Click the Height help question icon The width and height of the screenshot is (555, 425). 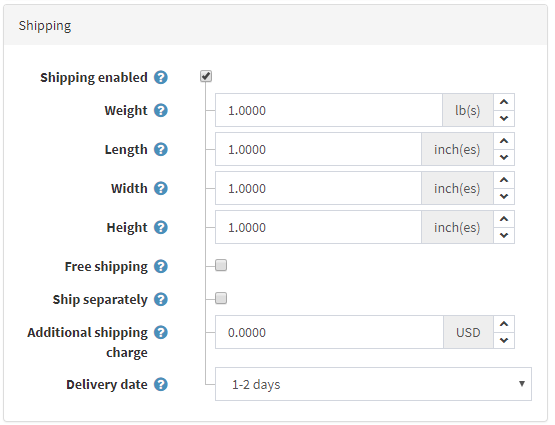161,227
